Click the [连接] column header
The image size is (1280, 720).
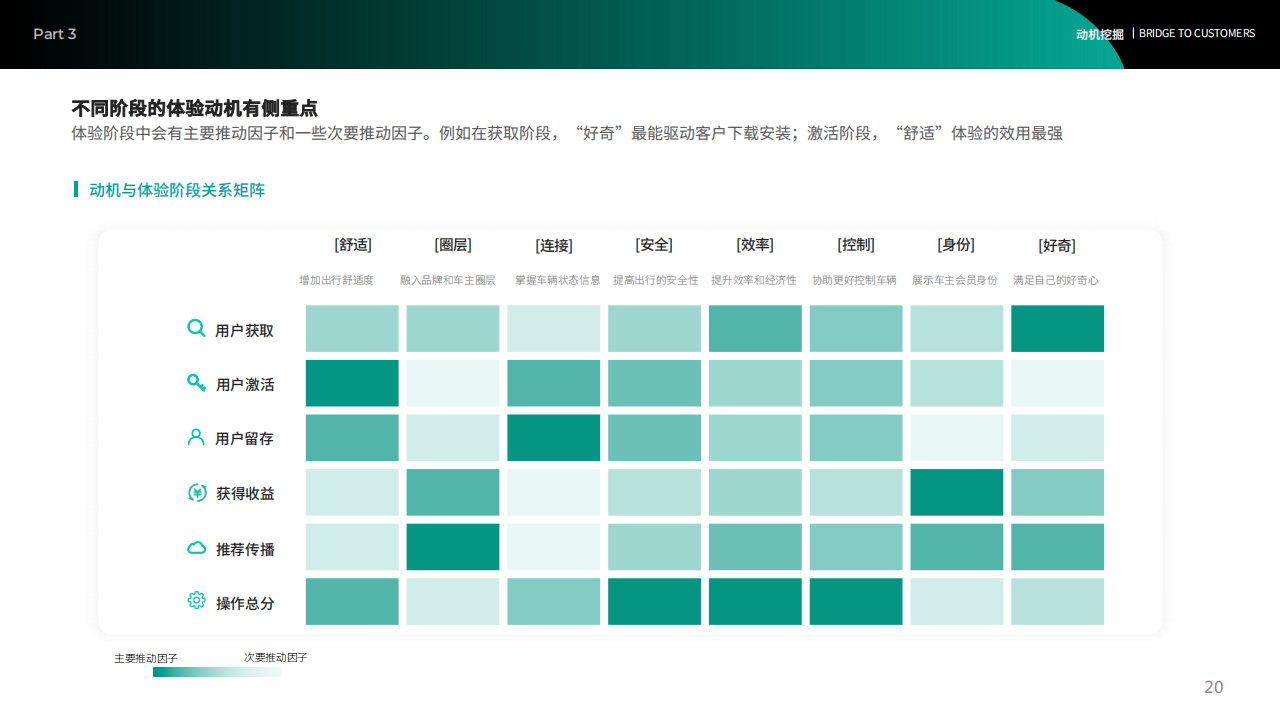point(554,246)
